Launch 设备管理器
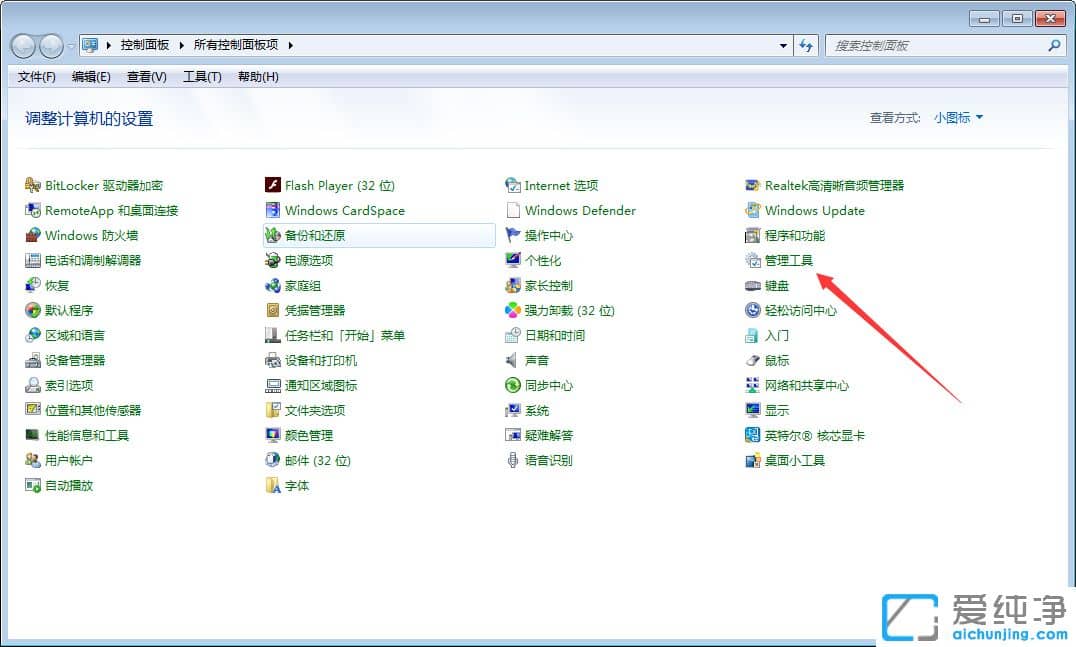1076x647 pixels. tap(73, 360)
